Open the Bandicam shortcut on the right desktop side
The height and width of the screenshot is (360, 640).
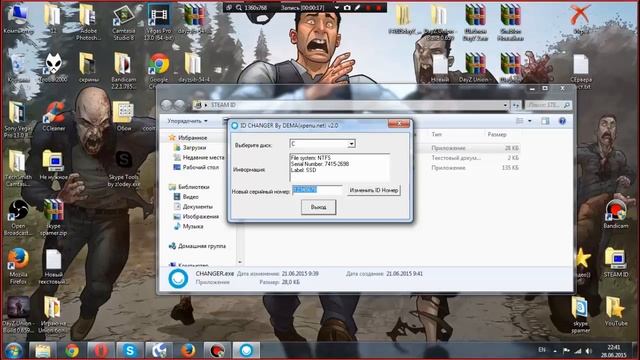(616, 214)
